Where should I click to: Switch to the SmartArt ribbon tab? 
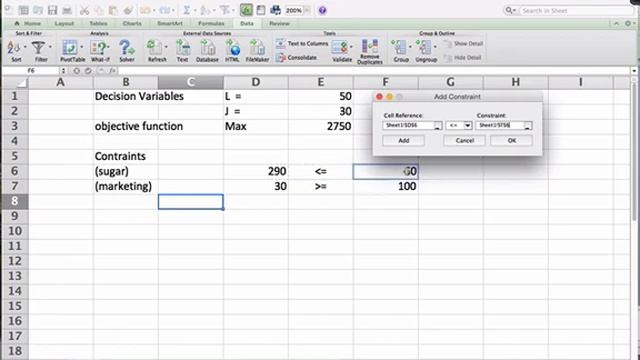[170, 24]
